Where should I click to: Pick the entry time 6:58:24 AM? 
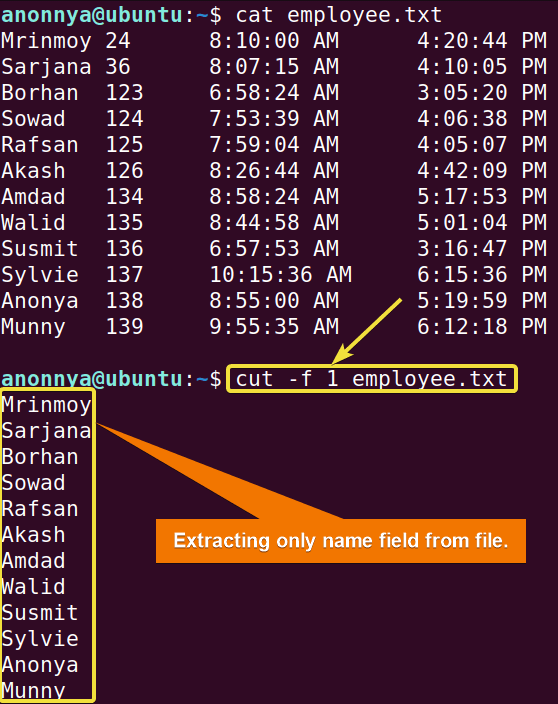click(274, 93)
